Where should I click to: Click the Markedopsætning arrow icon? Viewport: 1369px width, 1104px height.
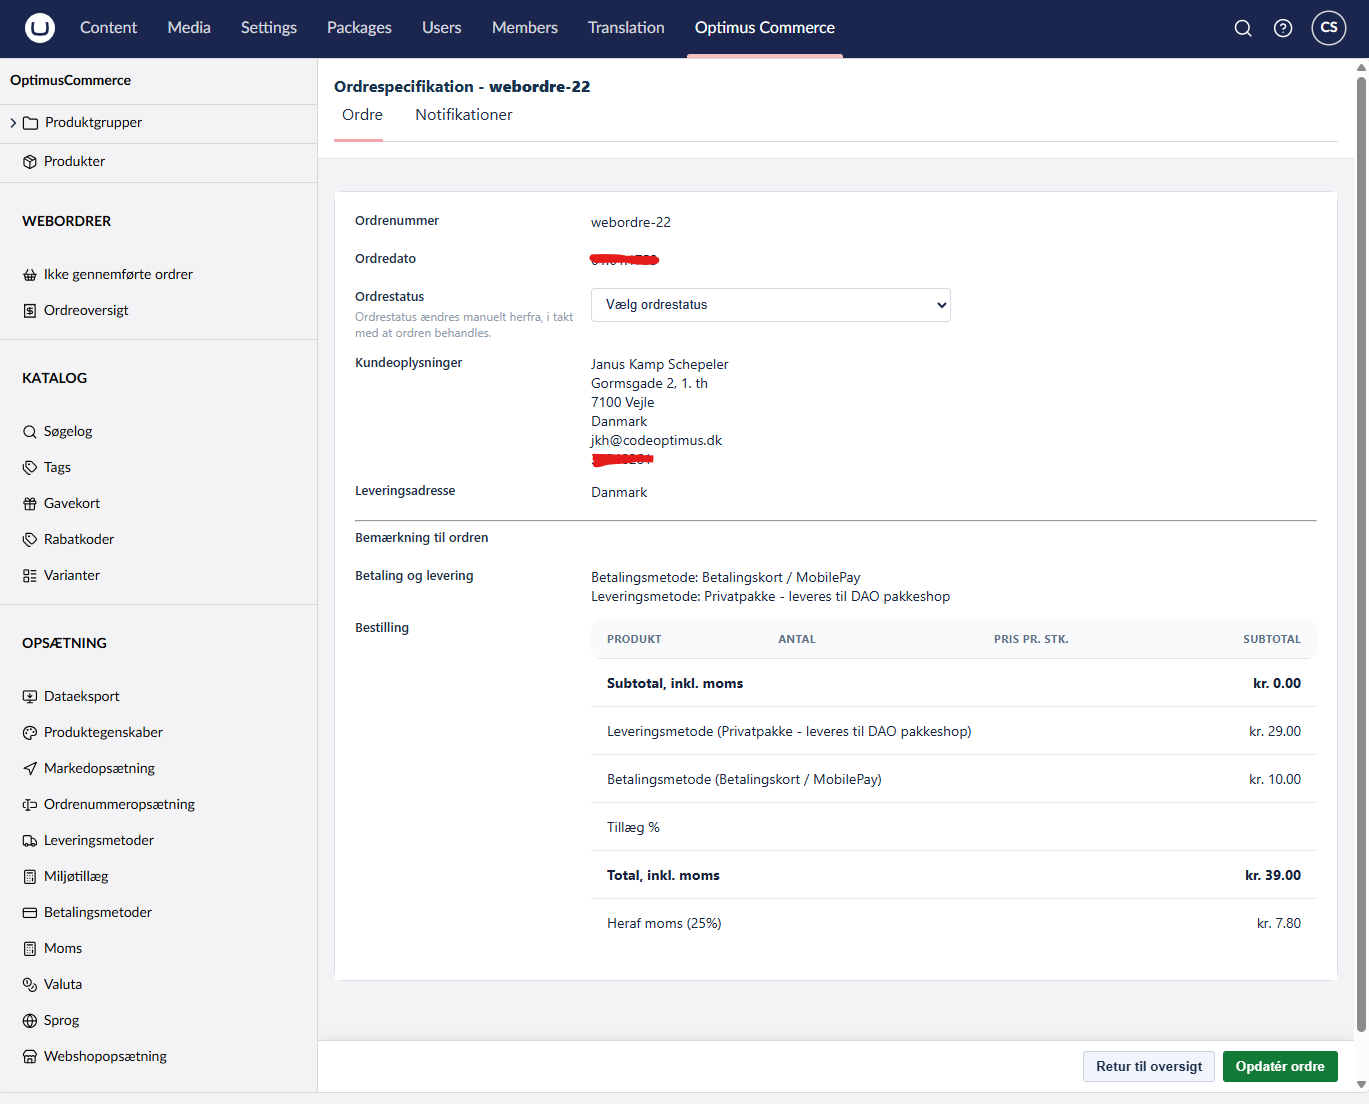[x=30, y=769]
